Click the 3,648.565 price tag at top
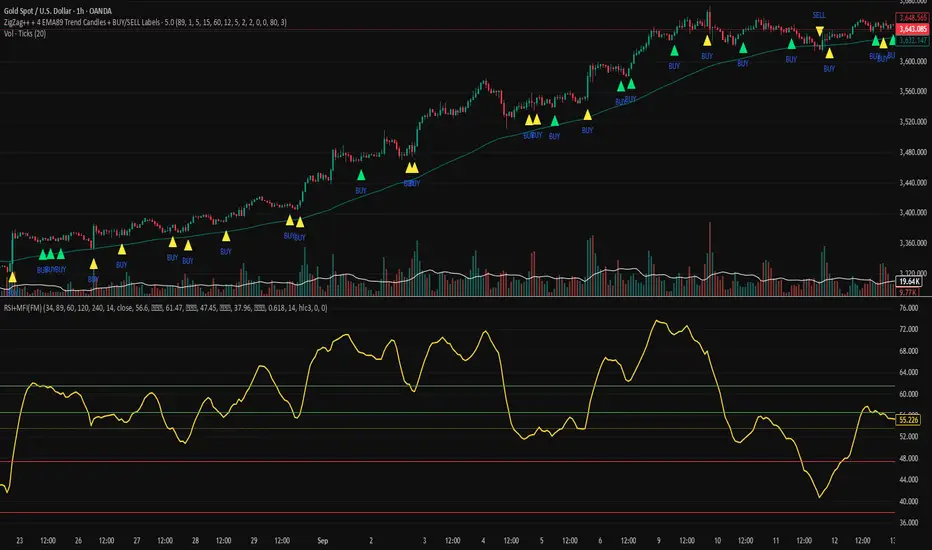This screenshot has width=932, height=550. point(912,18)
